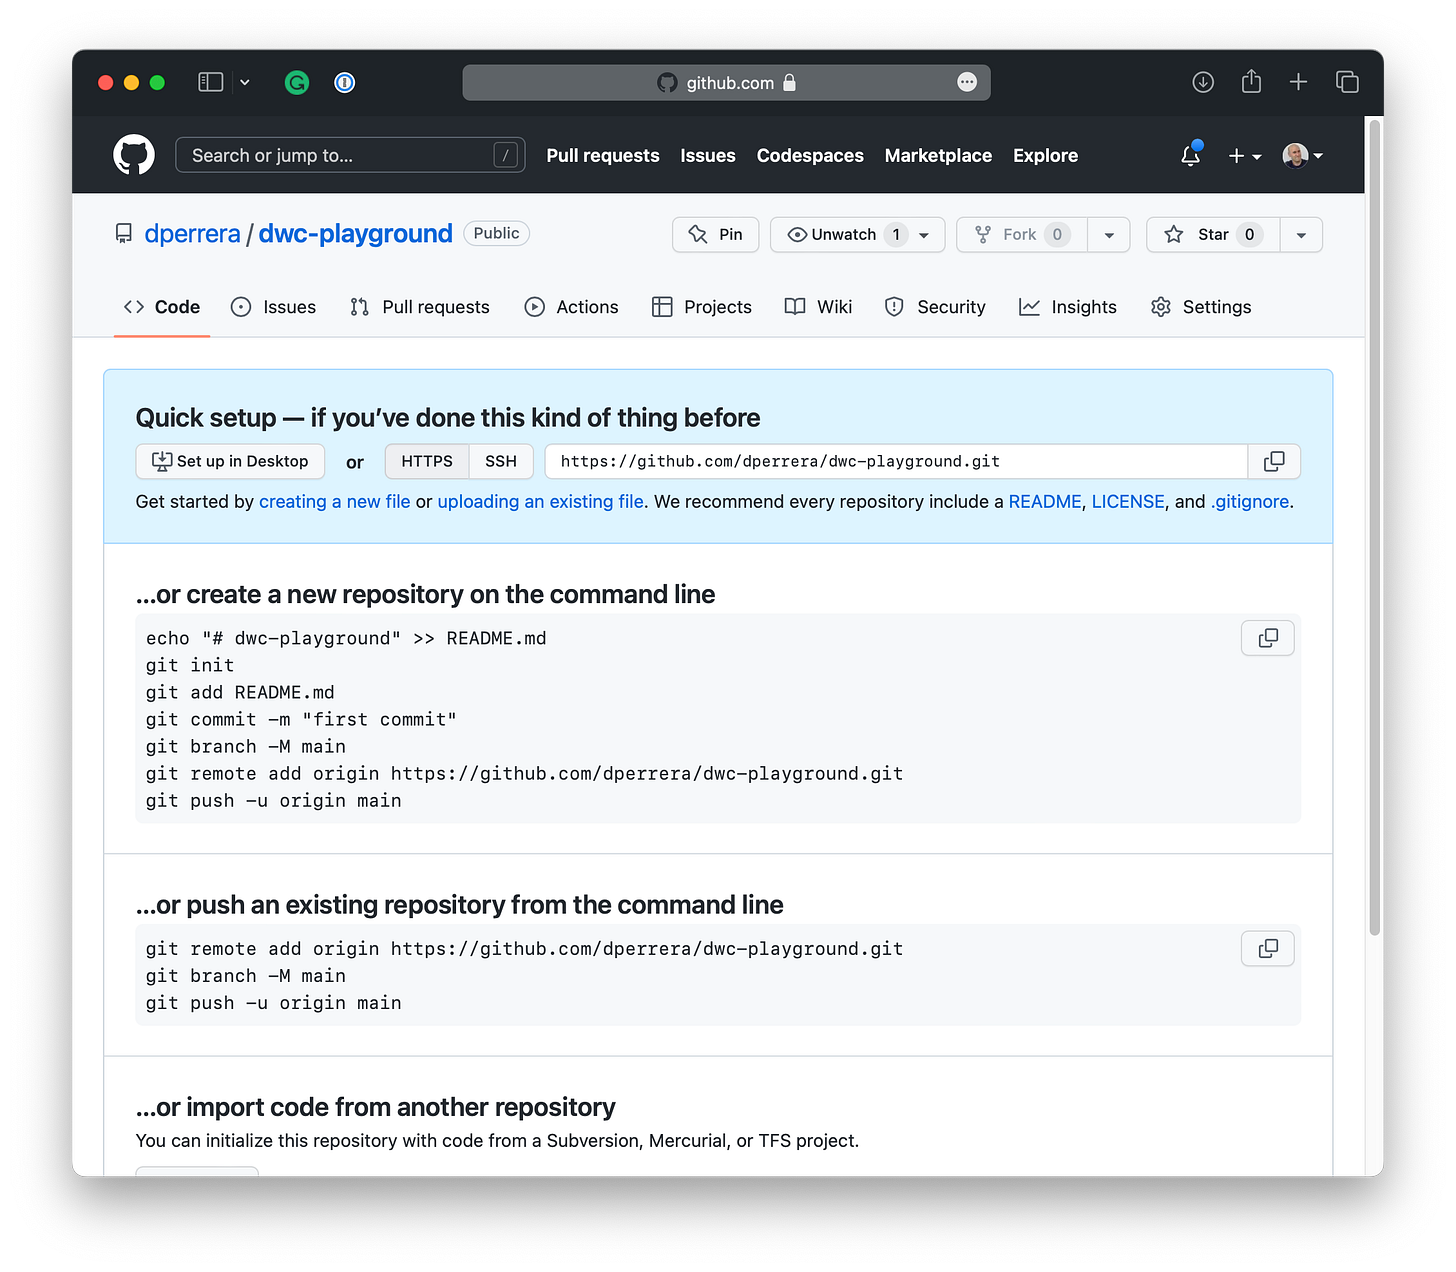Viewport: 1456px width, 1272px height.
Task: Click Set up in Desktop button
Action: [x=230, y=461]
